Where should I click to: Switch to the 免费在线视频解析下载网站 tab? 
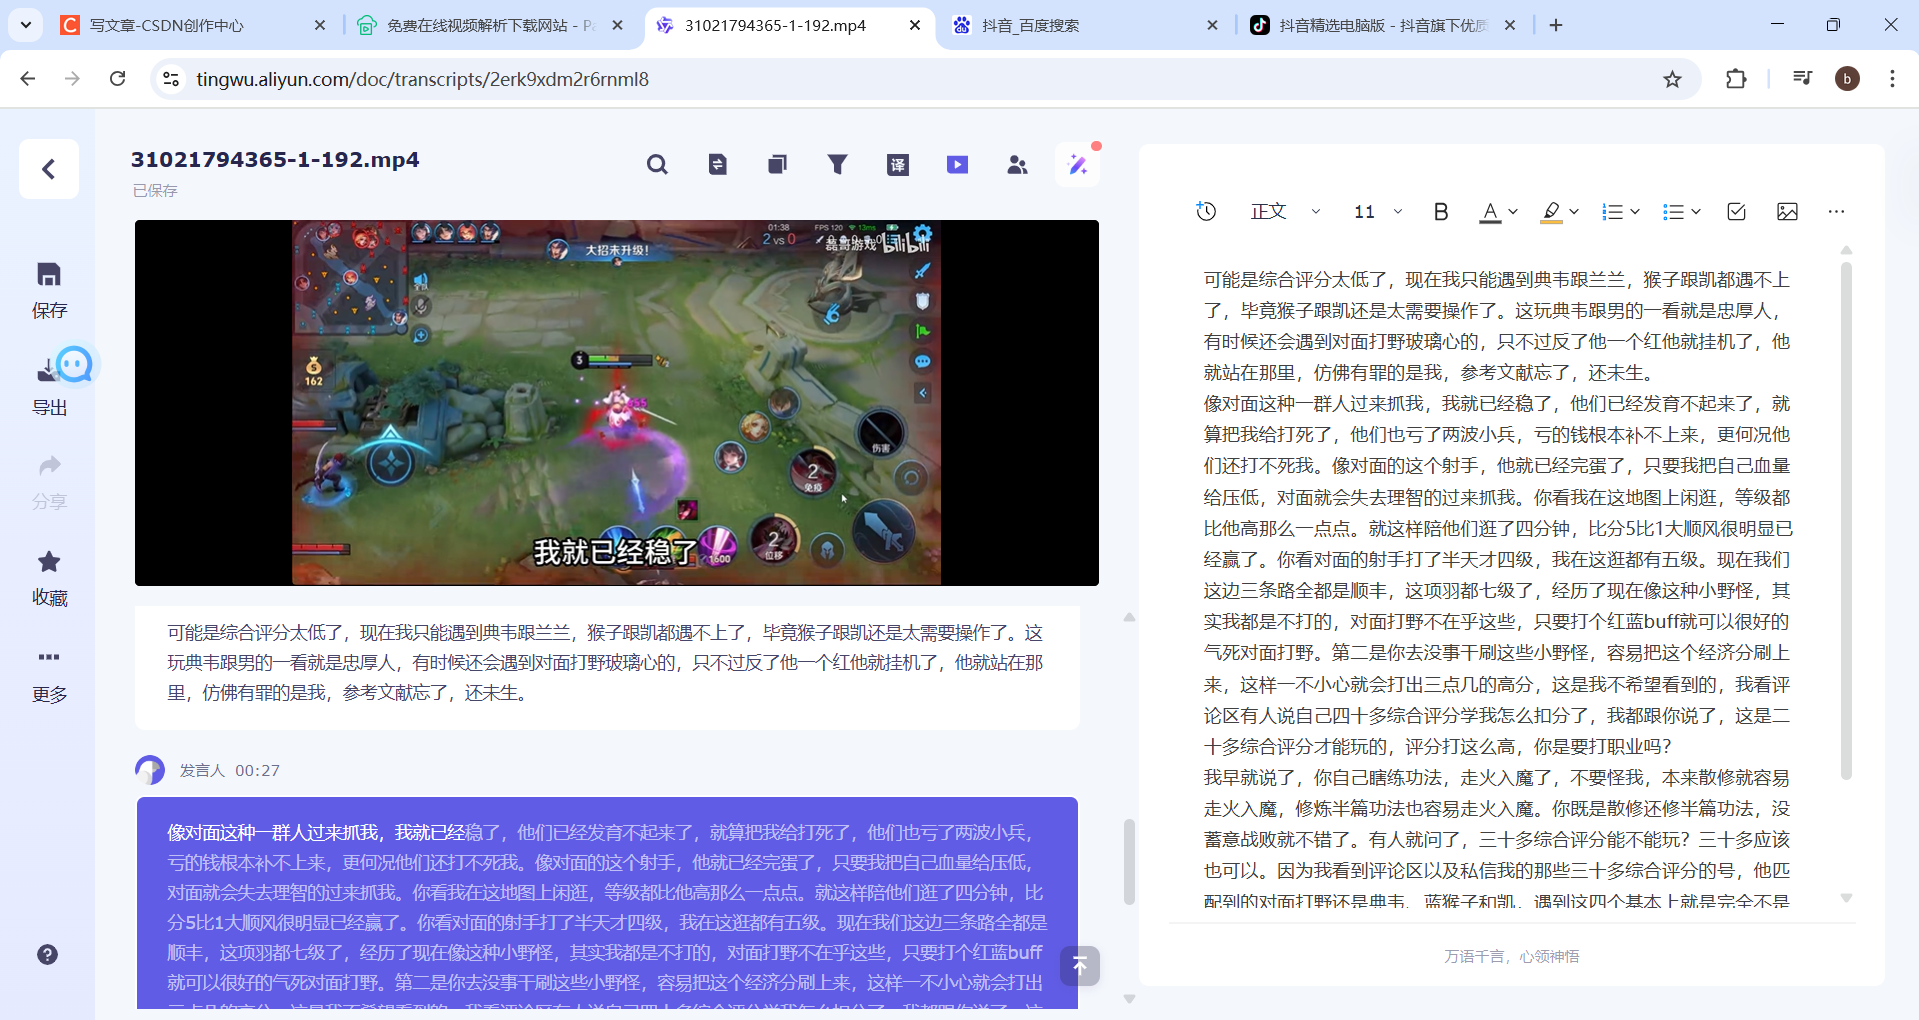[490, 26]
